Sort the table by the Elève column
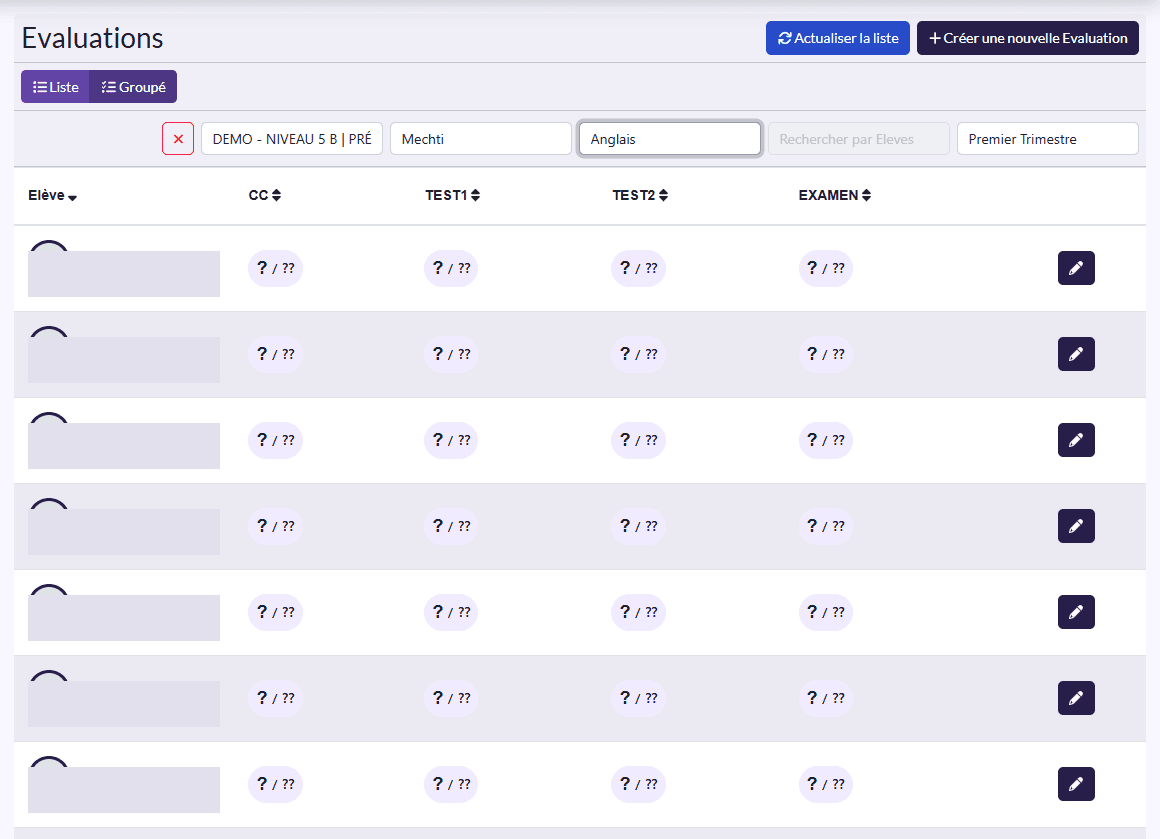Image resolution: width=1160 pixels, height=839 pixels. (x=53, y=195)
